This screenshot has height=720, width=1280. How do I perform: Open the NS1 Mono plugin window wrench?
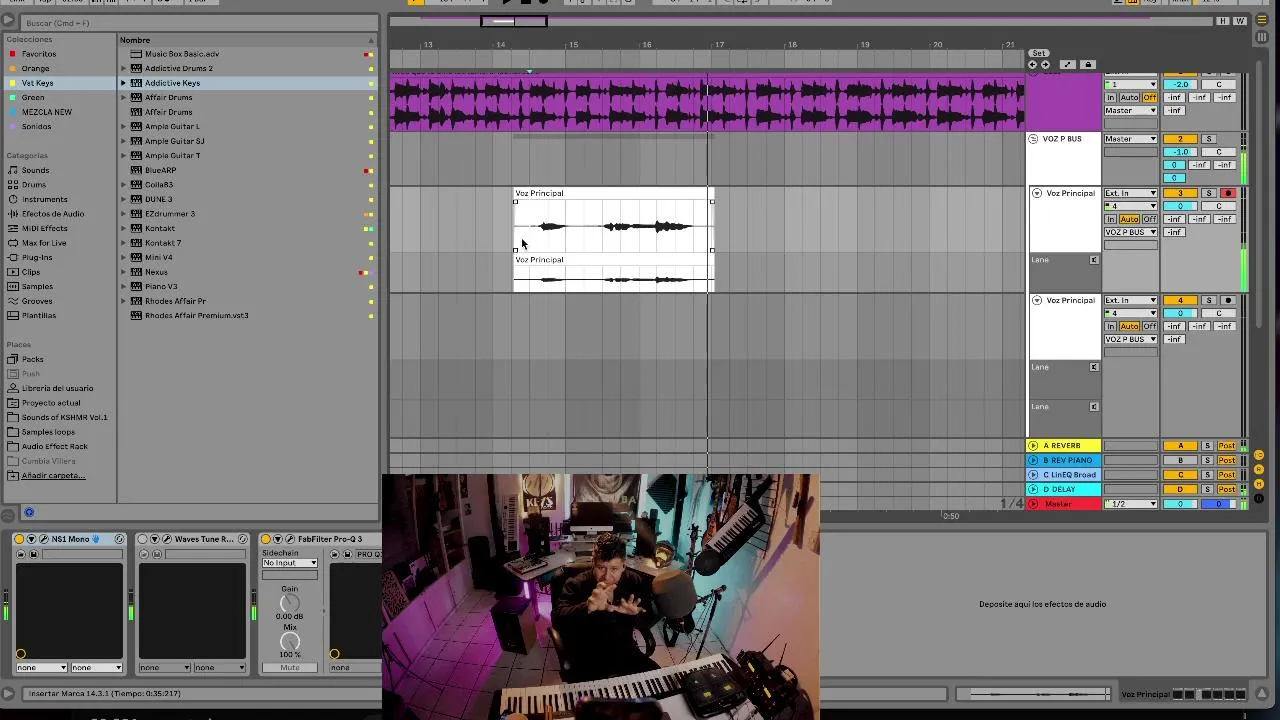point(42,539)
